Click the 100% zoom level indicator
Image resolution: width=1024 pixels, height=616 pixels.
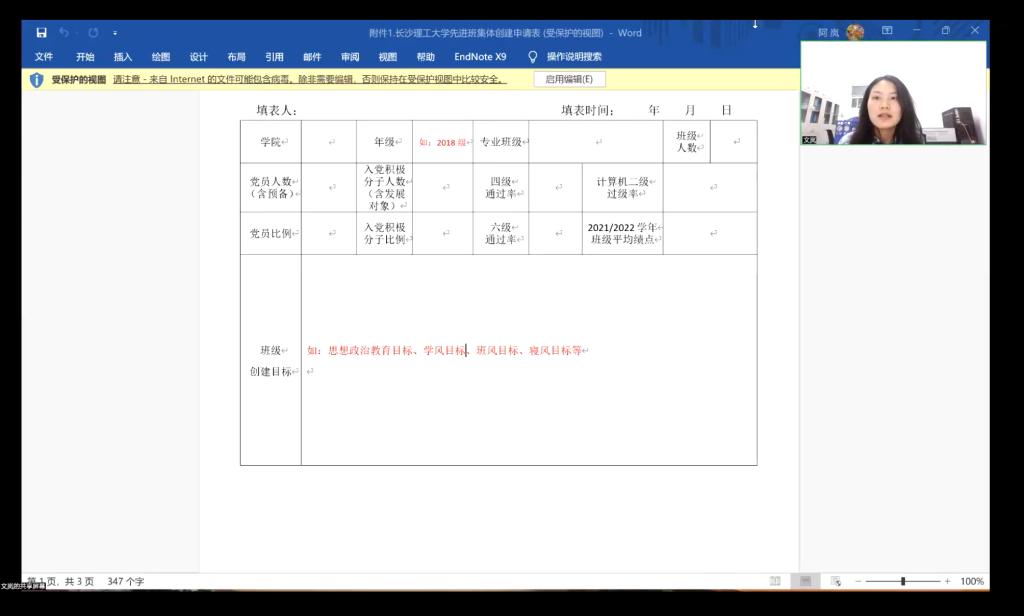click(x=972, y=581)
